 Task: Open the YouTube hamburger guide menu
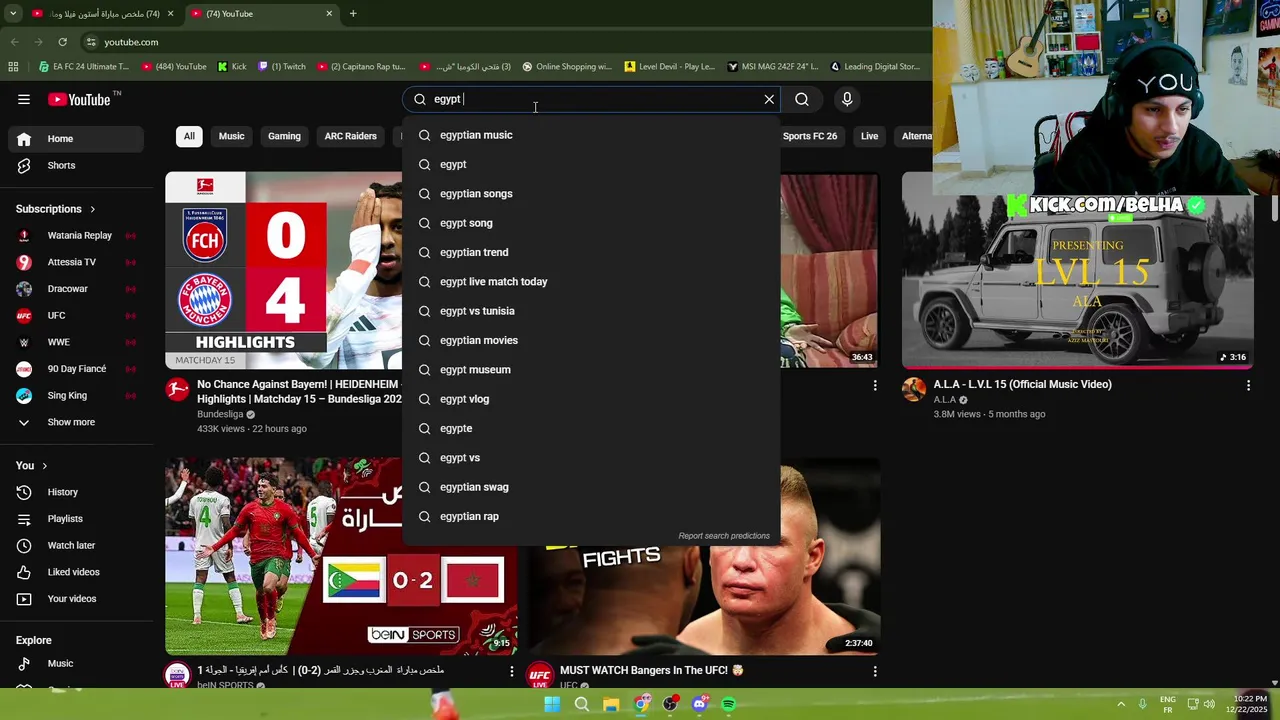(24, 99)
